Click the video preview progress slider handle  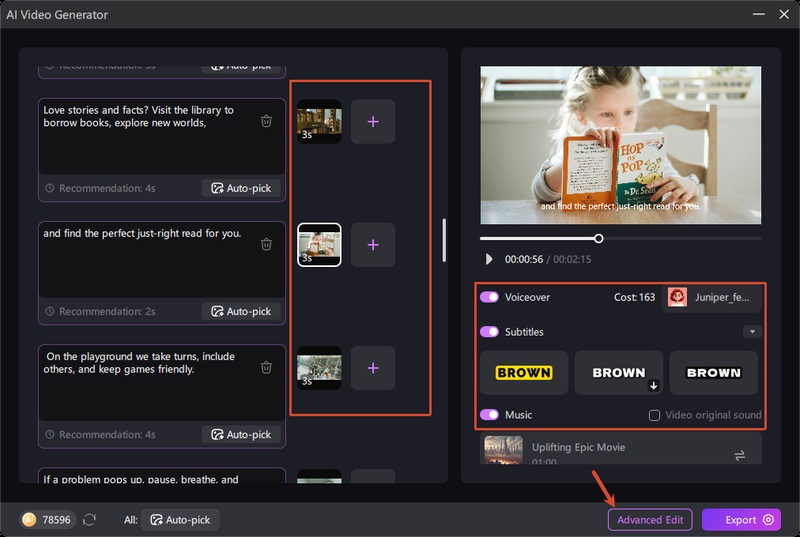click(x=598, y=238)
